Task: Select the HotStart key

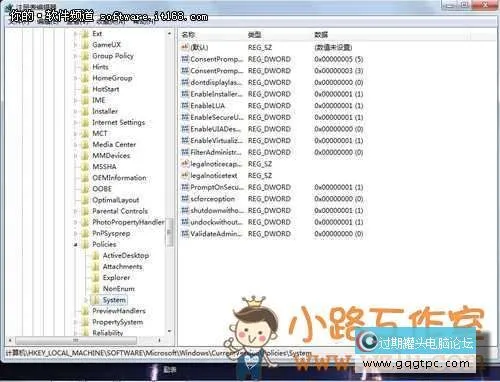Action: [x=106, y=89]
